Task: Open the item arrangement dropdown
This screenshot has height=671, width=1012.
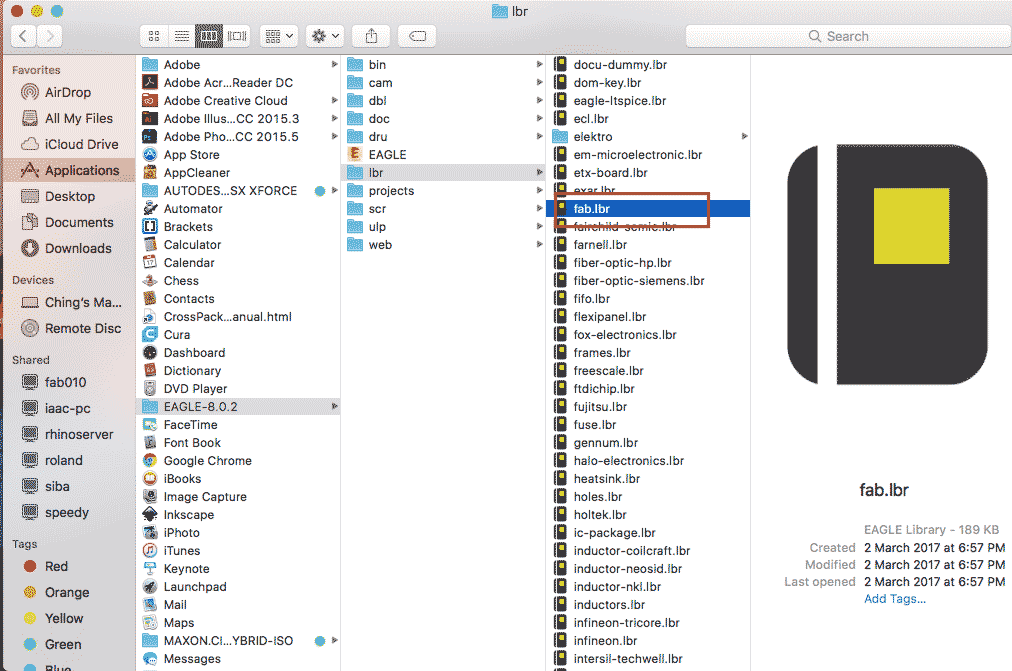Action: pos(279,36)
